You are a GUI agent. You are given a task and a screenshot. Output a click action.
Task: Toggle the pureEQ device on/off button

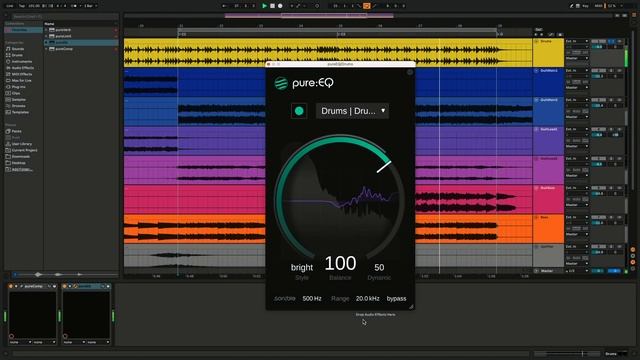point(64,287)
